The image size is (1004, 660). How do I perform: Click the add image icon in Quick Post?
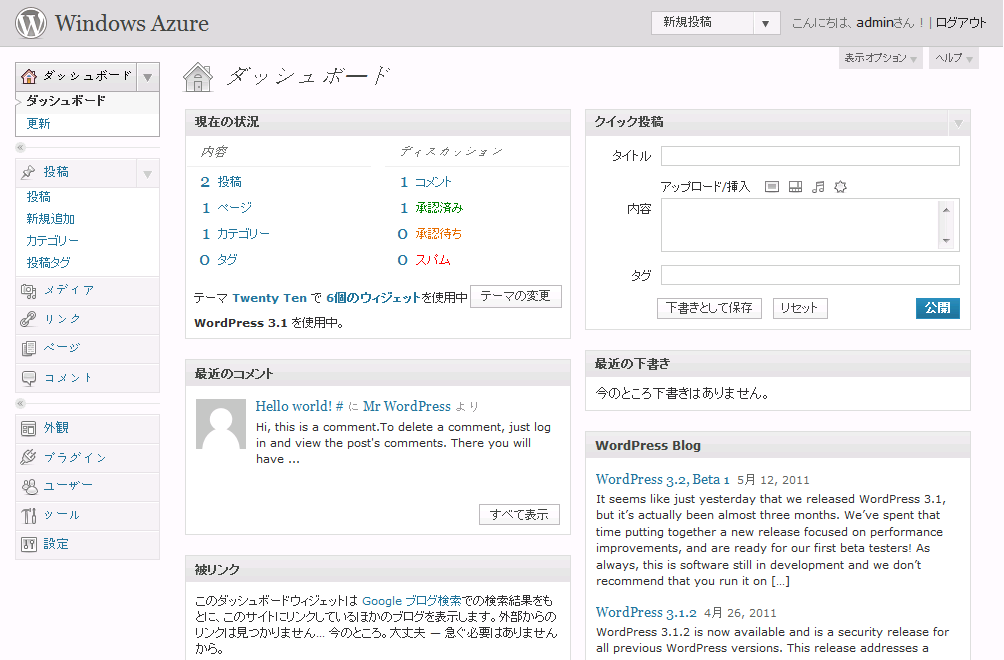[772, 187]
